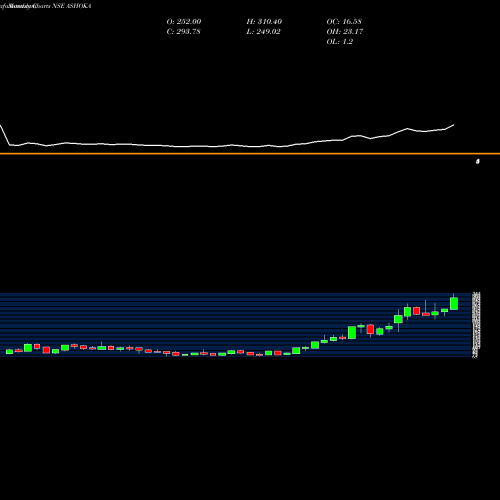
Task: Click the white indicator line's rightmost end
Action: coord(453,125)
